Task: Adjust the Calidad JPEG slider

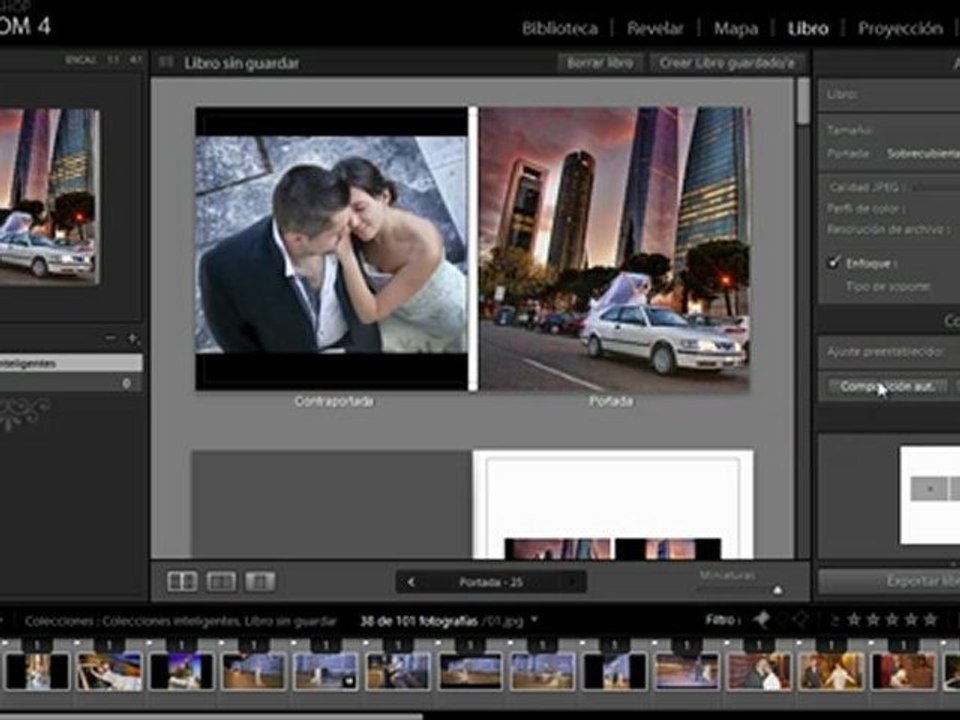Action: click(936, 187)
